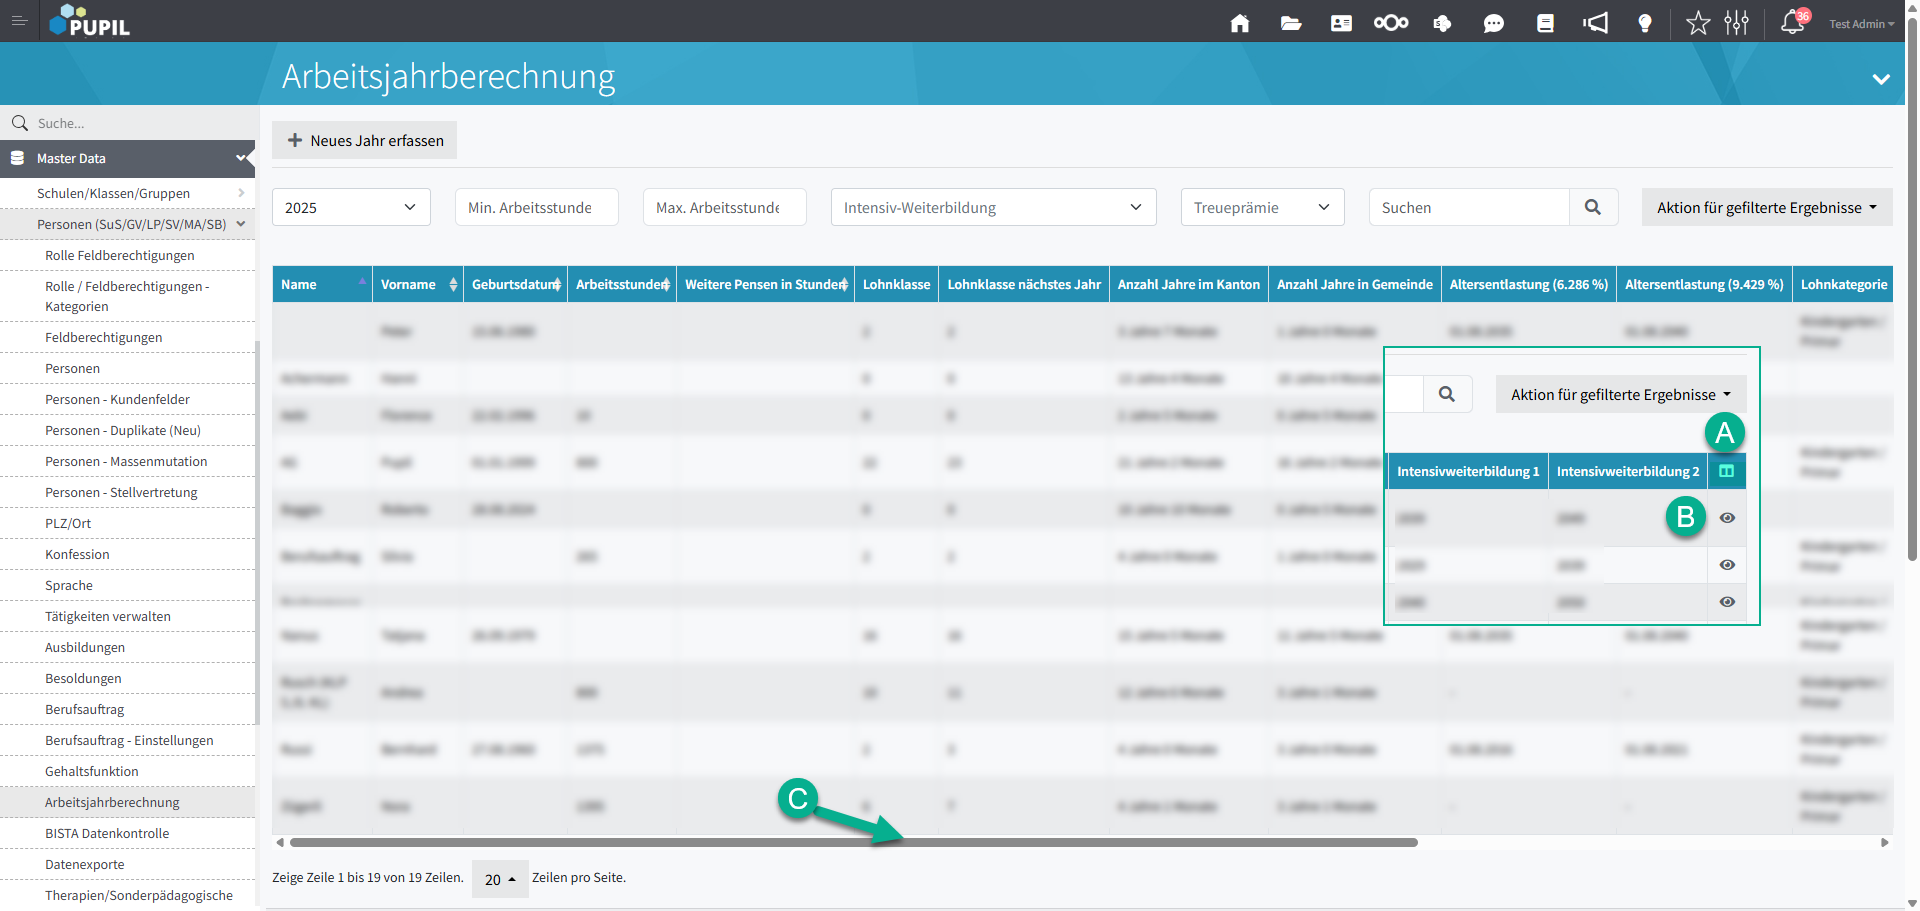Open the favorites star icon
The image size is (1920, 911).
[x=1698, y=23]
